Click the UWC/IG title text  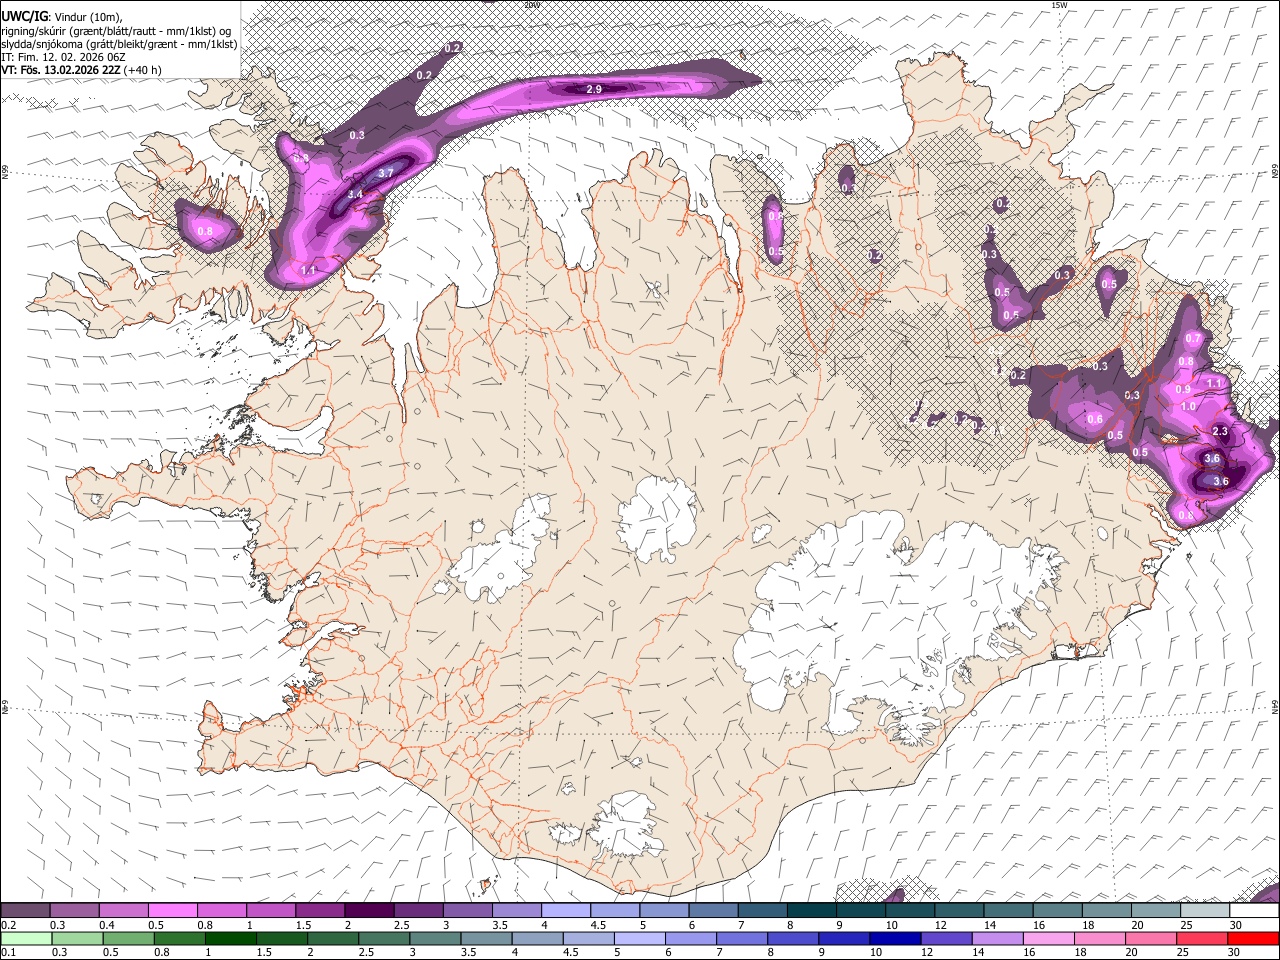point(23,16)
